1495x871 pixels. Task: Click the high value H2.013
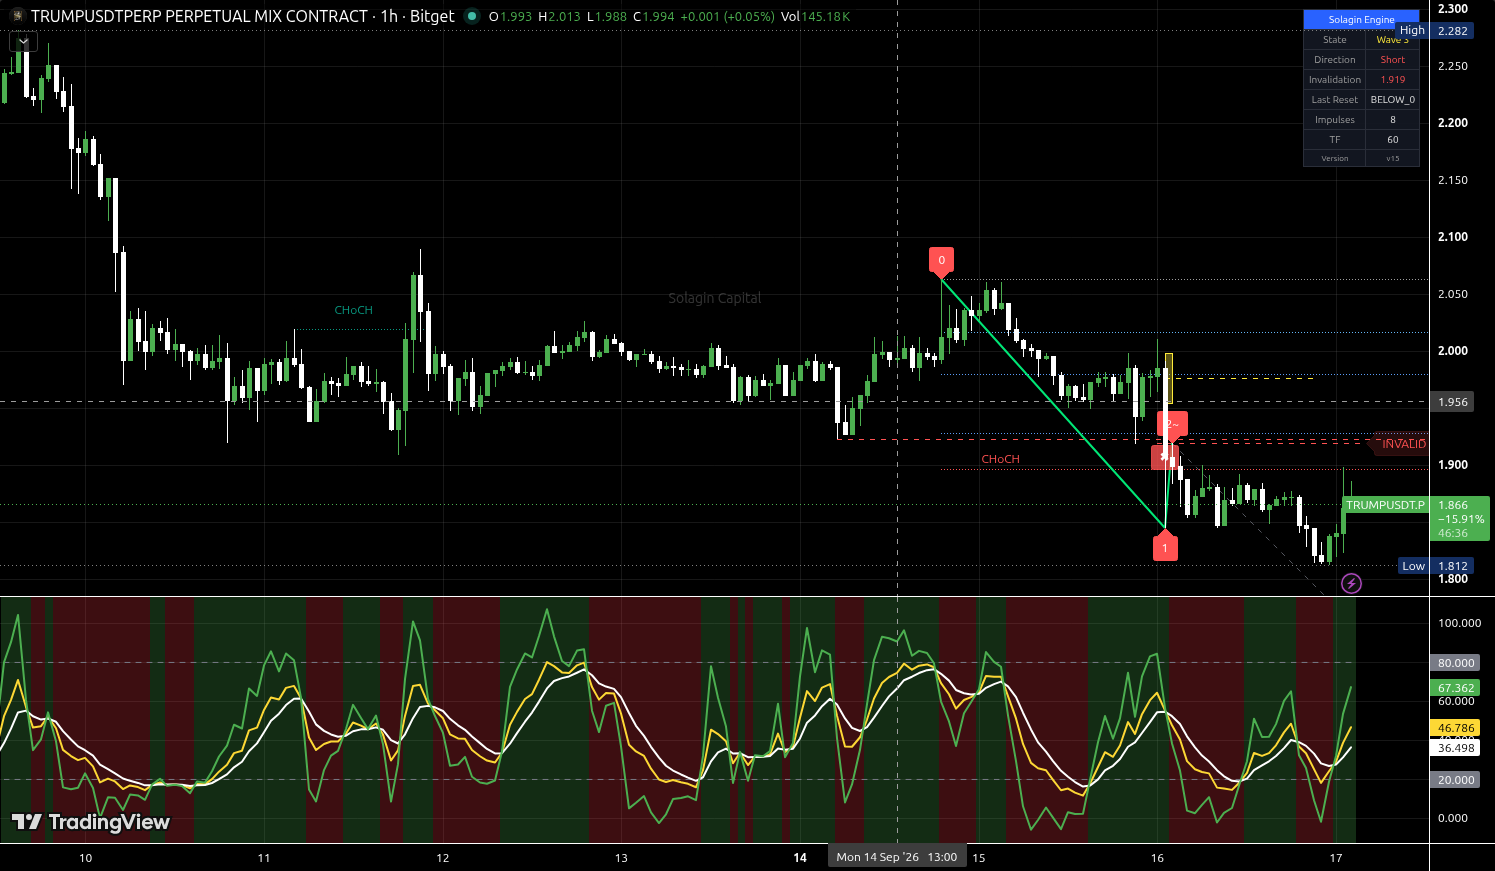(x=558, y=16)
